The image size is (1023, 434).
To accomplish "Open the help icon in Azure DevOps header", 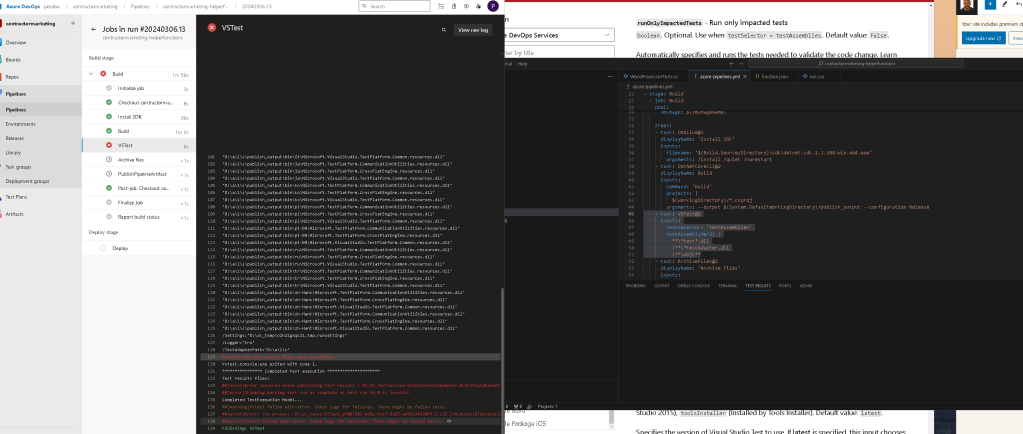I will click(x=467, y=6).
